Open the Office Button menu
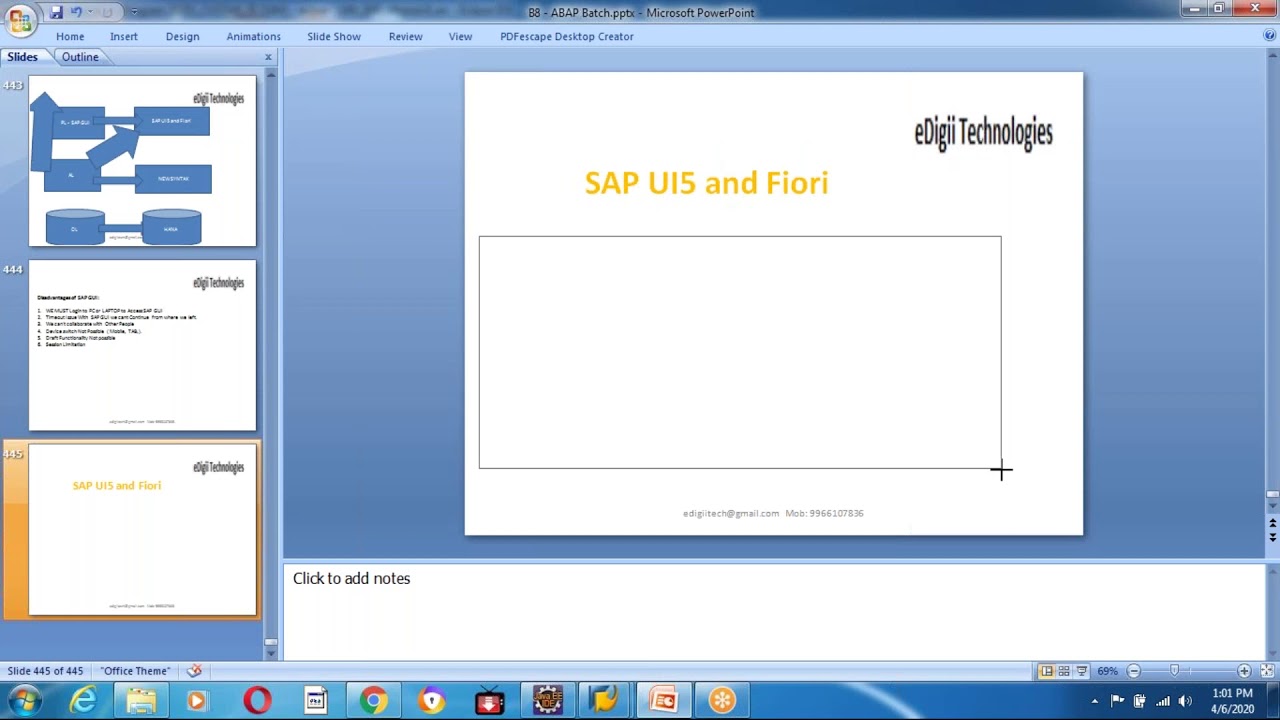The image size is (1280, 720). click(x=20, y=19)
